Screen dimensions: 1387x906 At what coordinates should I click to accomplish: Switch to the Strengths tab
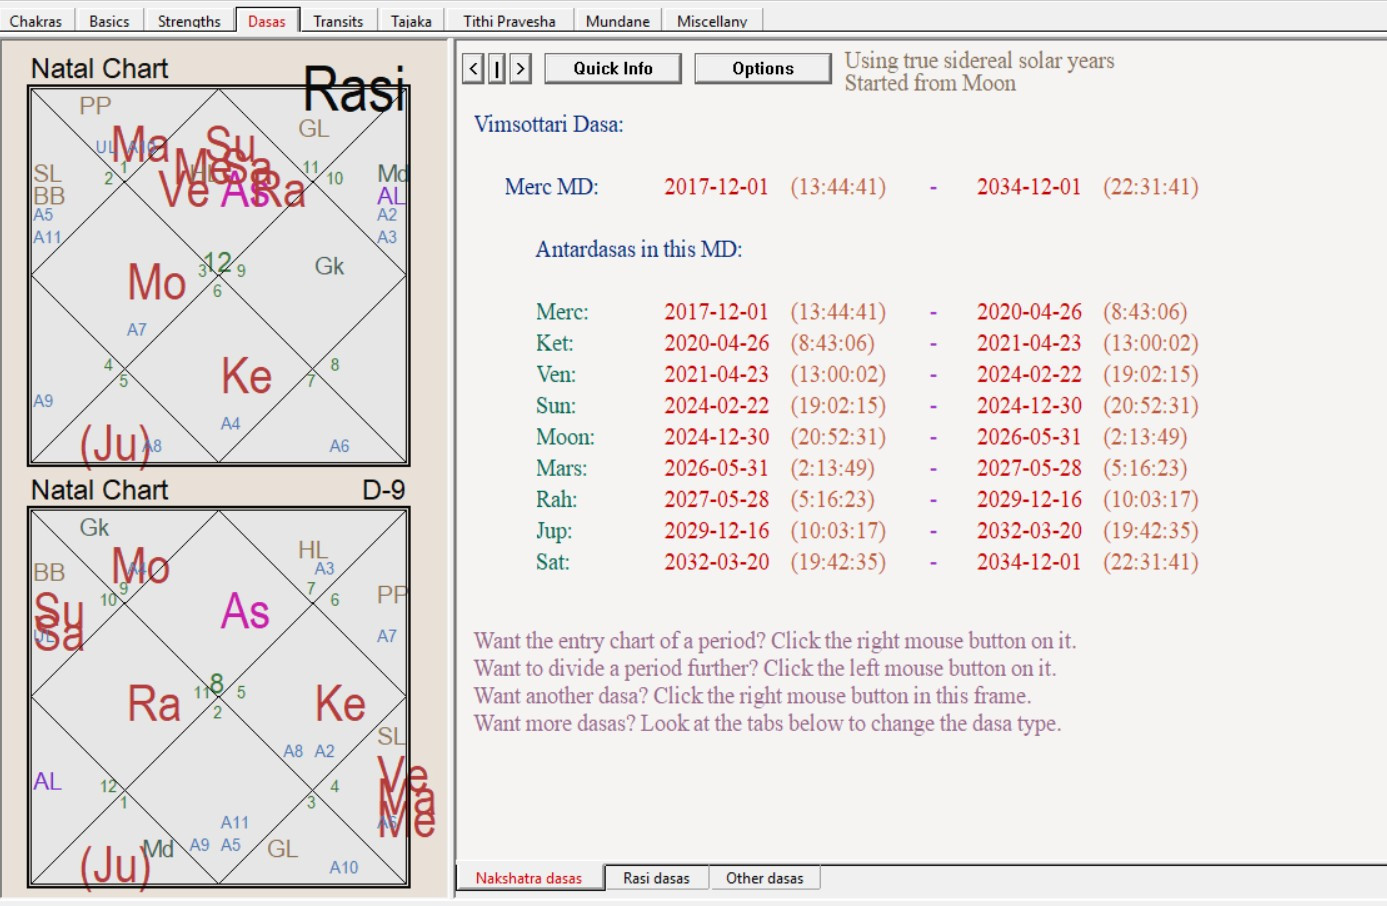[x=189, y=20]
